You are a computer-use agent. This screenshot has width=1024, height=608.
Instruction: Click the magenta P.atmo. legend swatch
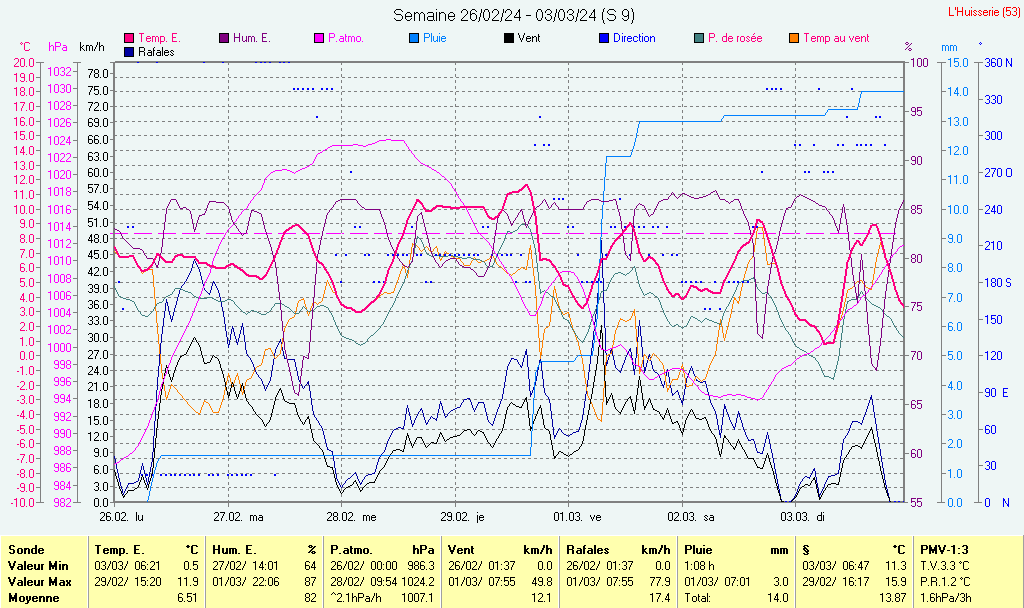coord(319,38)
